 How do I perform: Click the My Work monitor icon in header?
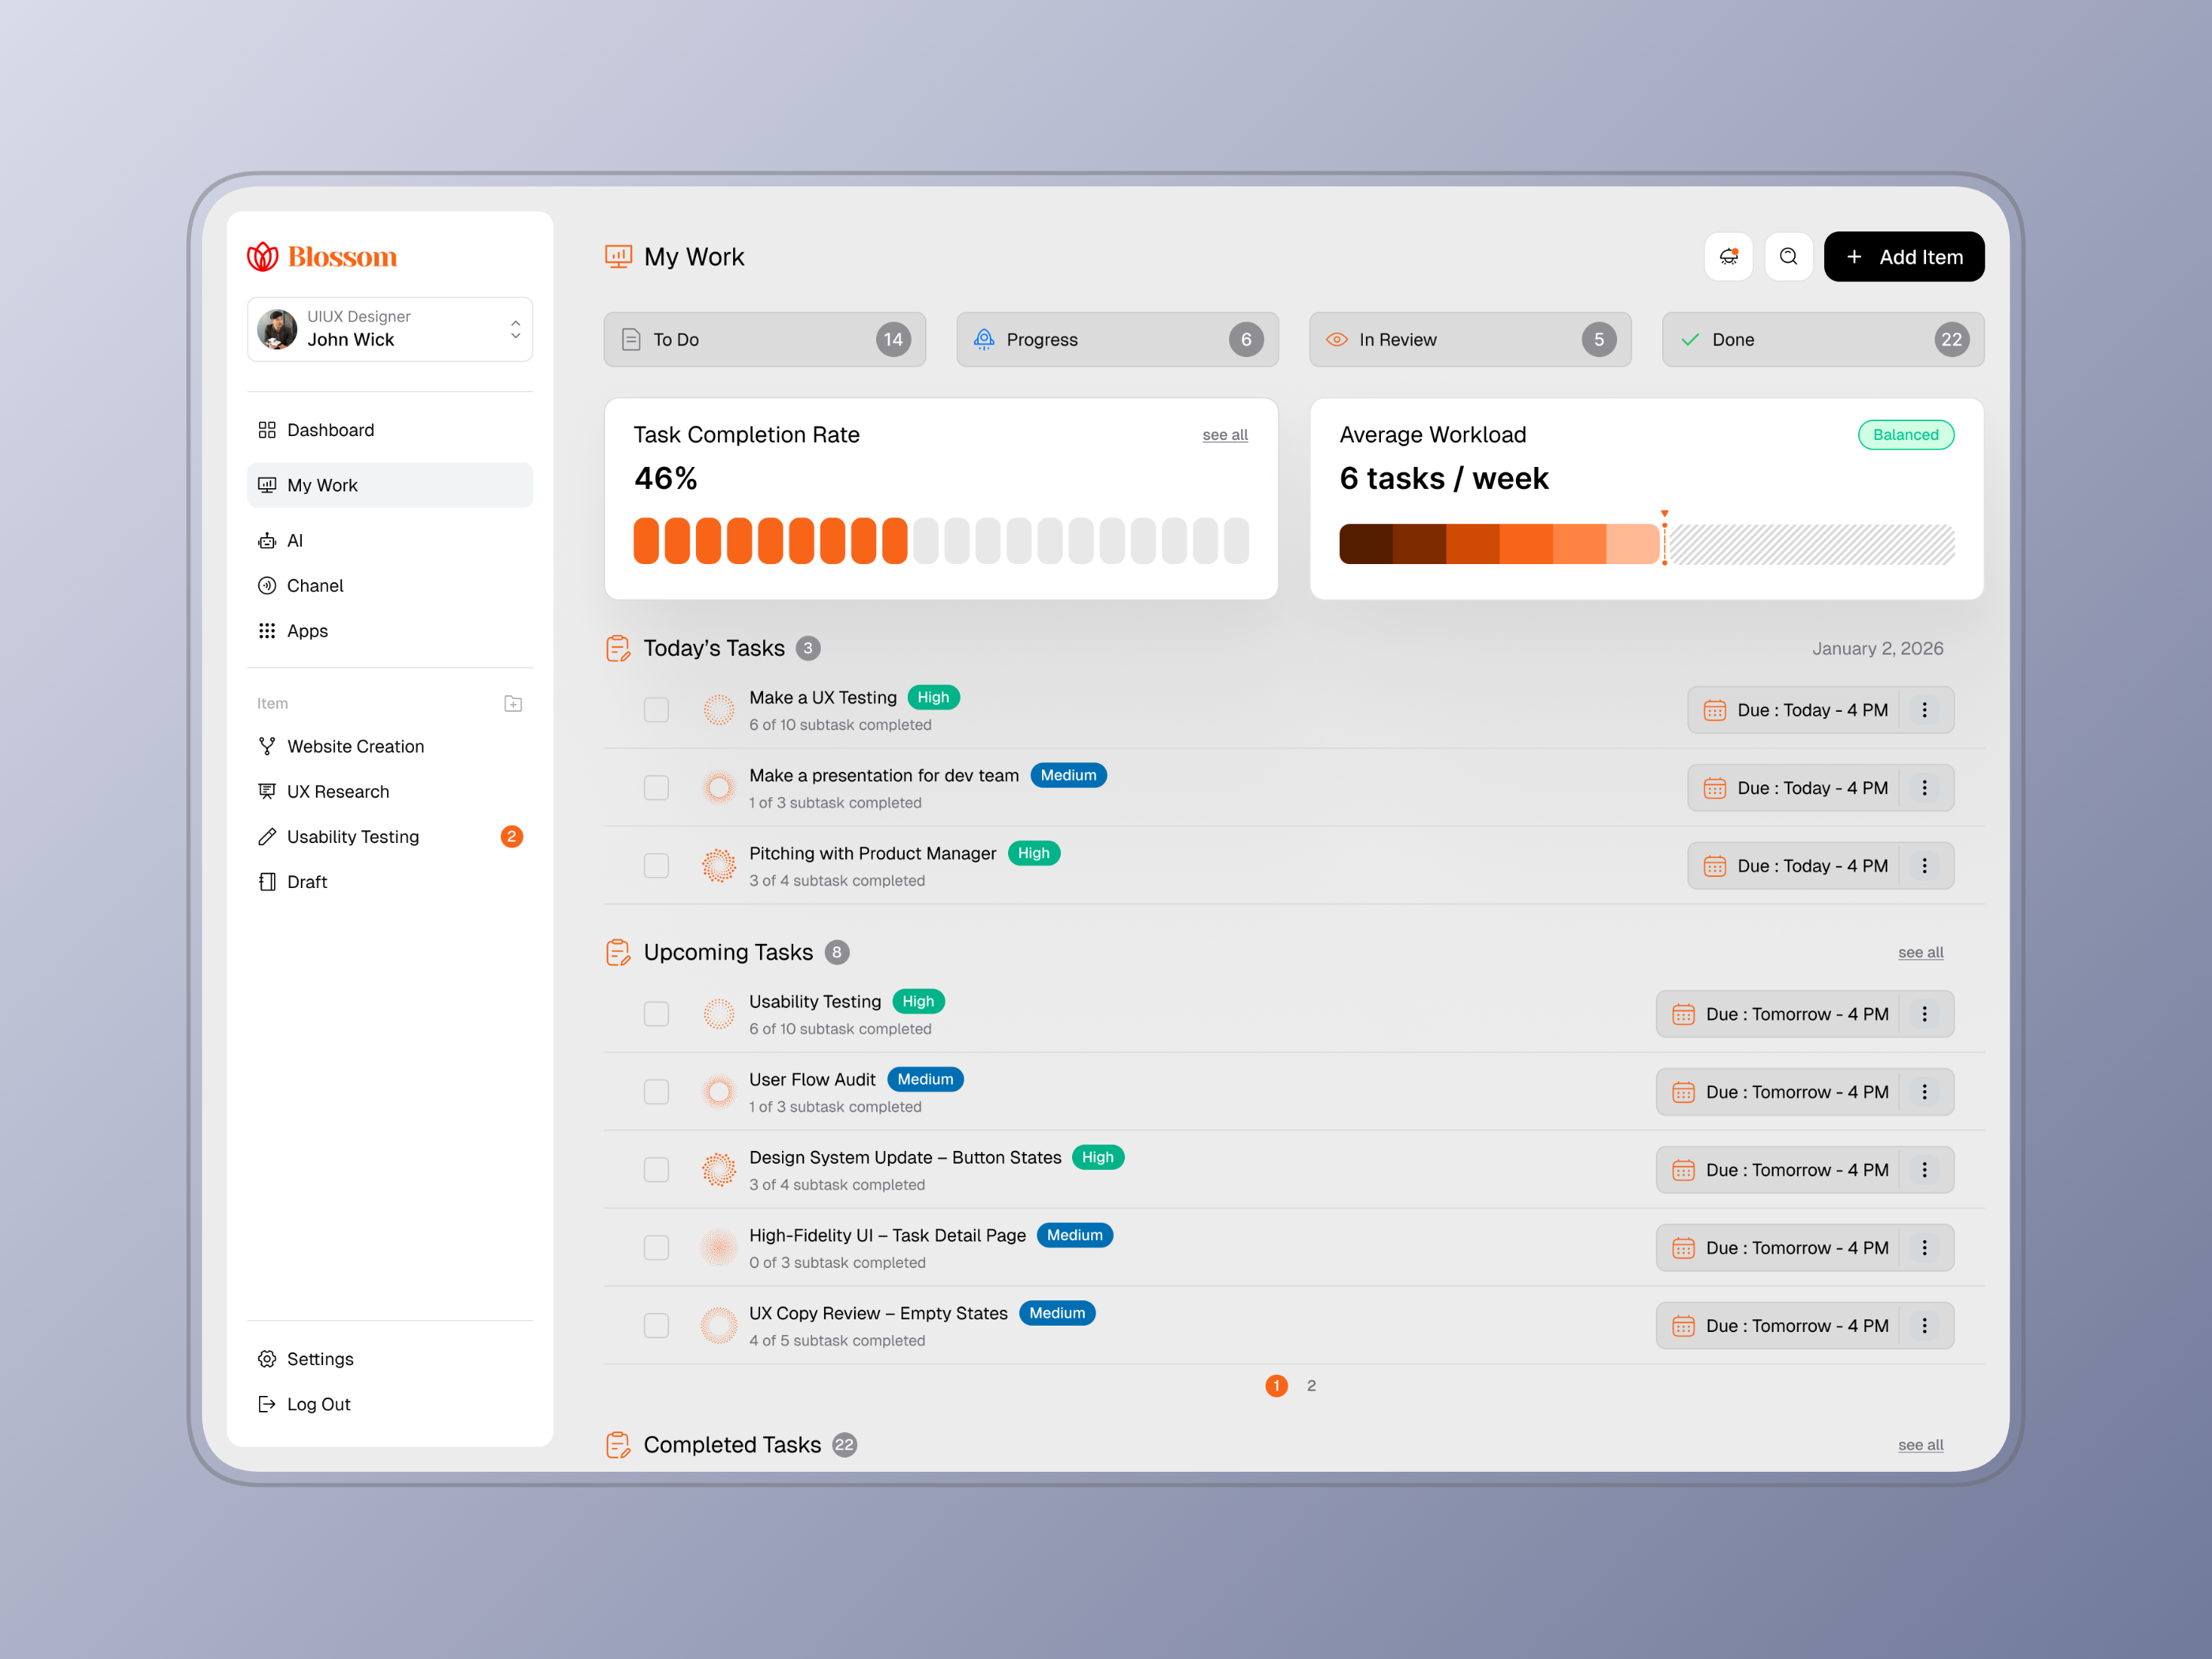pos(618,257)
